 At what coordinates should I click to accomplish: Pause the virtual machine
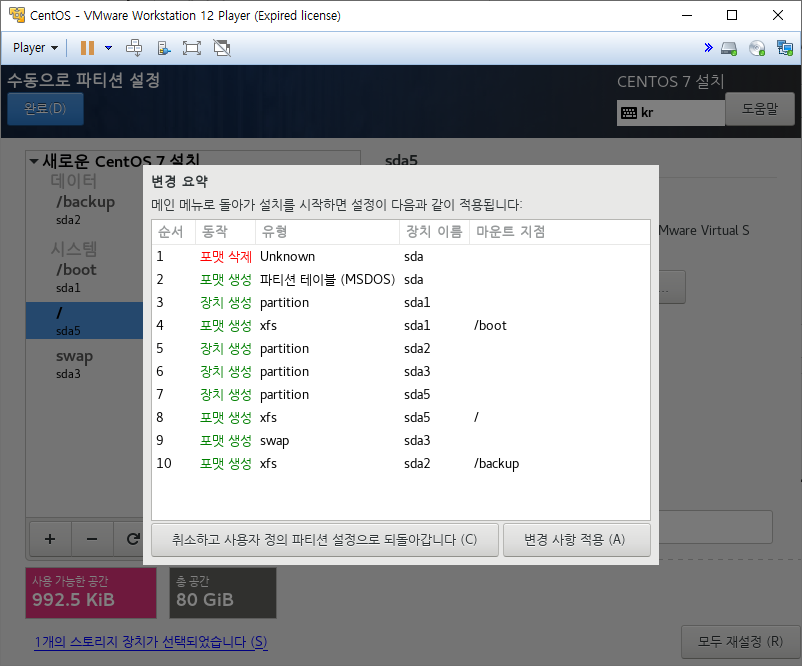pyautogui.click(x=87, y=48)
